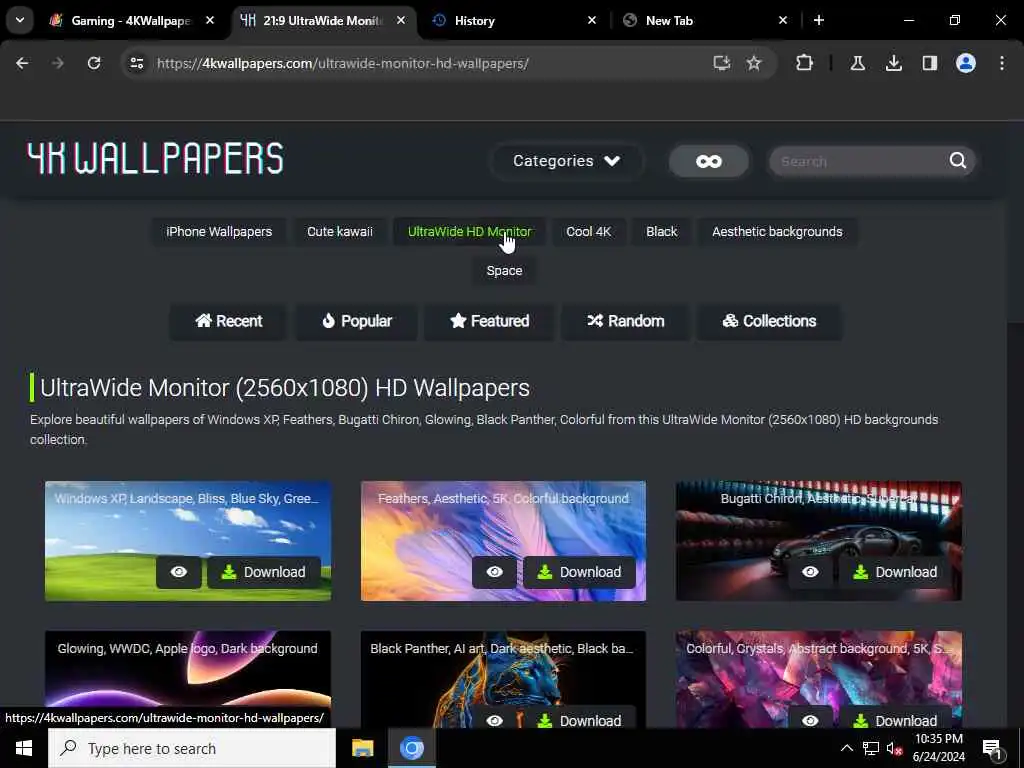This screenshot has width=1024, height=768.
Task: Open site information icon in address bar
Action: coord(136,63)
